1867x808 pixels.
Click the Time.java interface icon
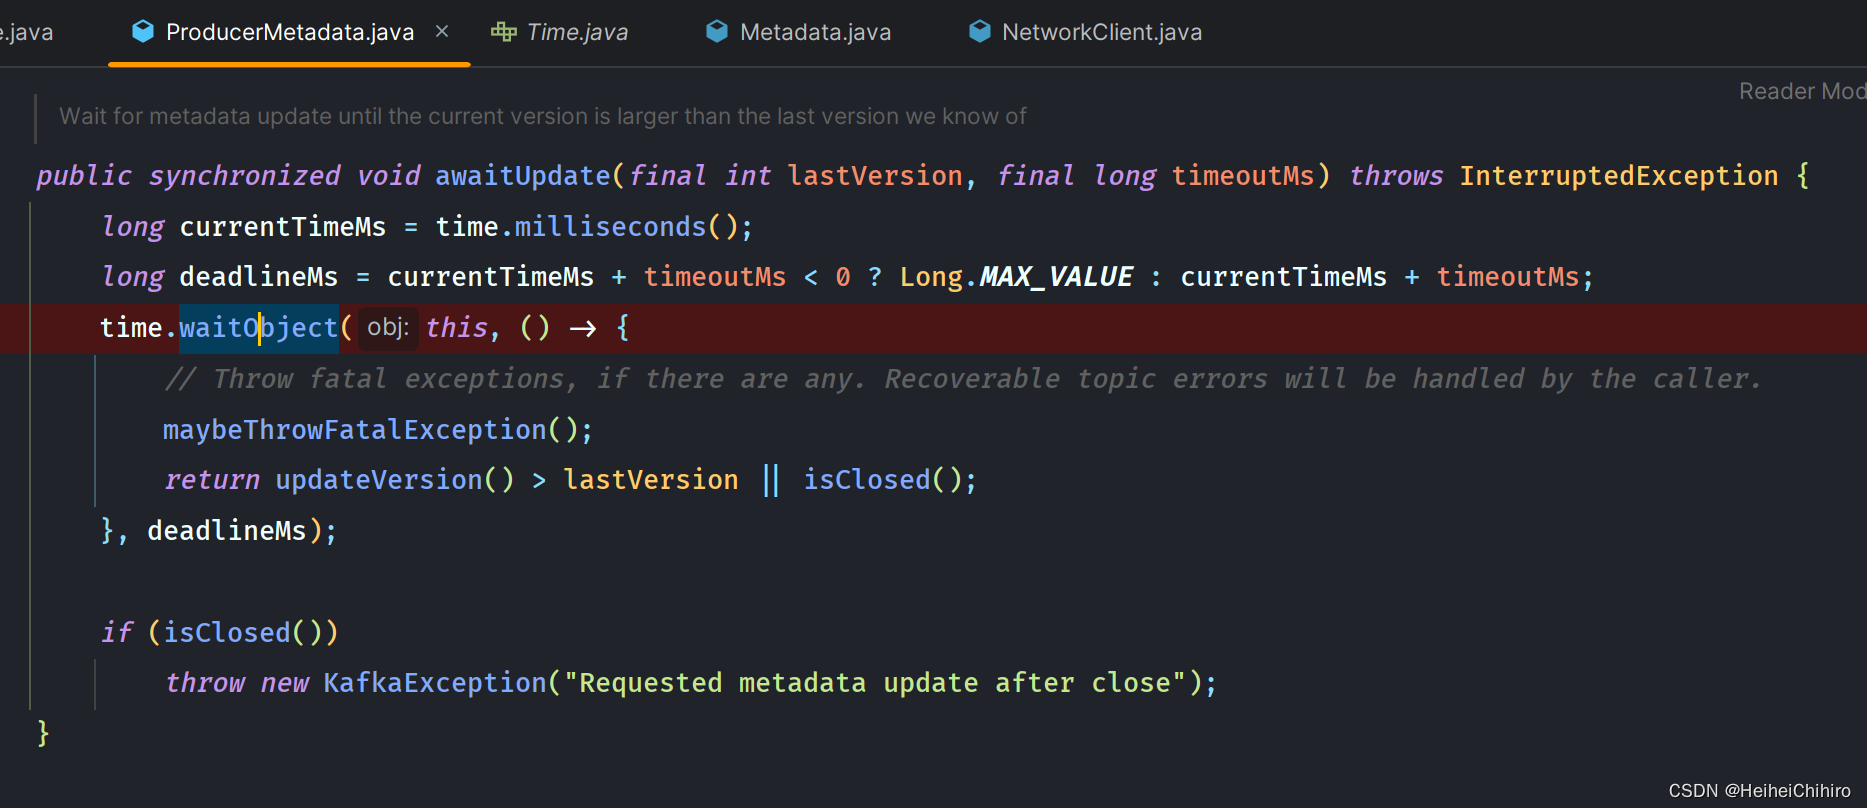tap(503, 32)
